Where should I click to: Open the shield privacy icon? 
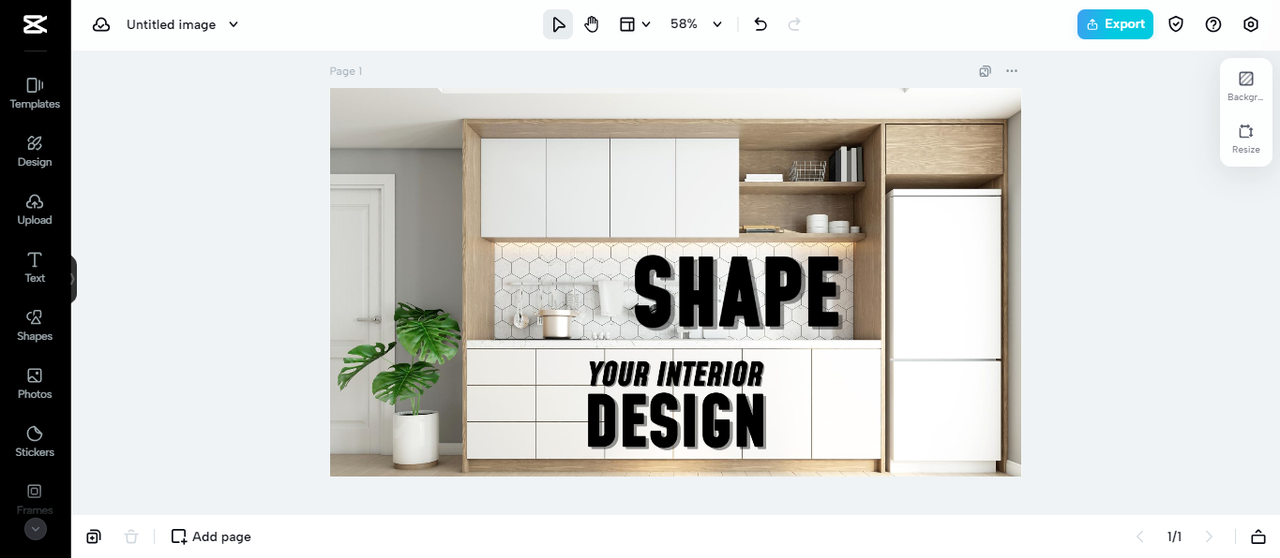(x=1176, y=24)
